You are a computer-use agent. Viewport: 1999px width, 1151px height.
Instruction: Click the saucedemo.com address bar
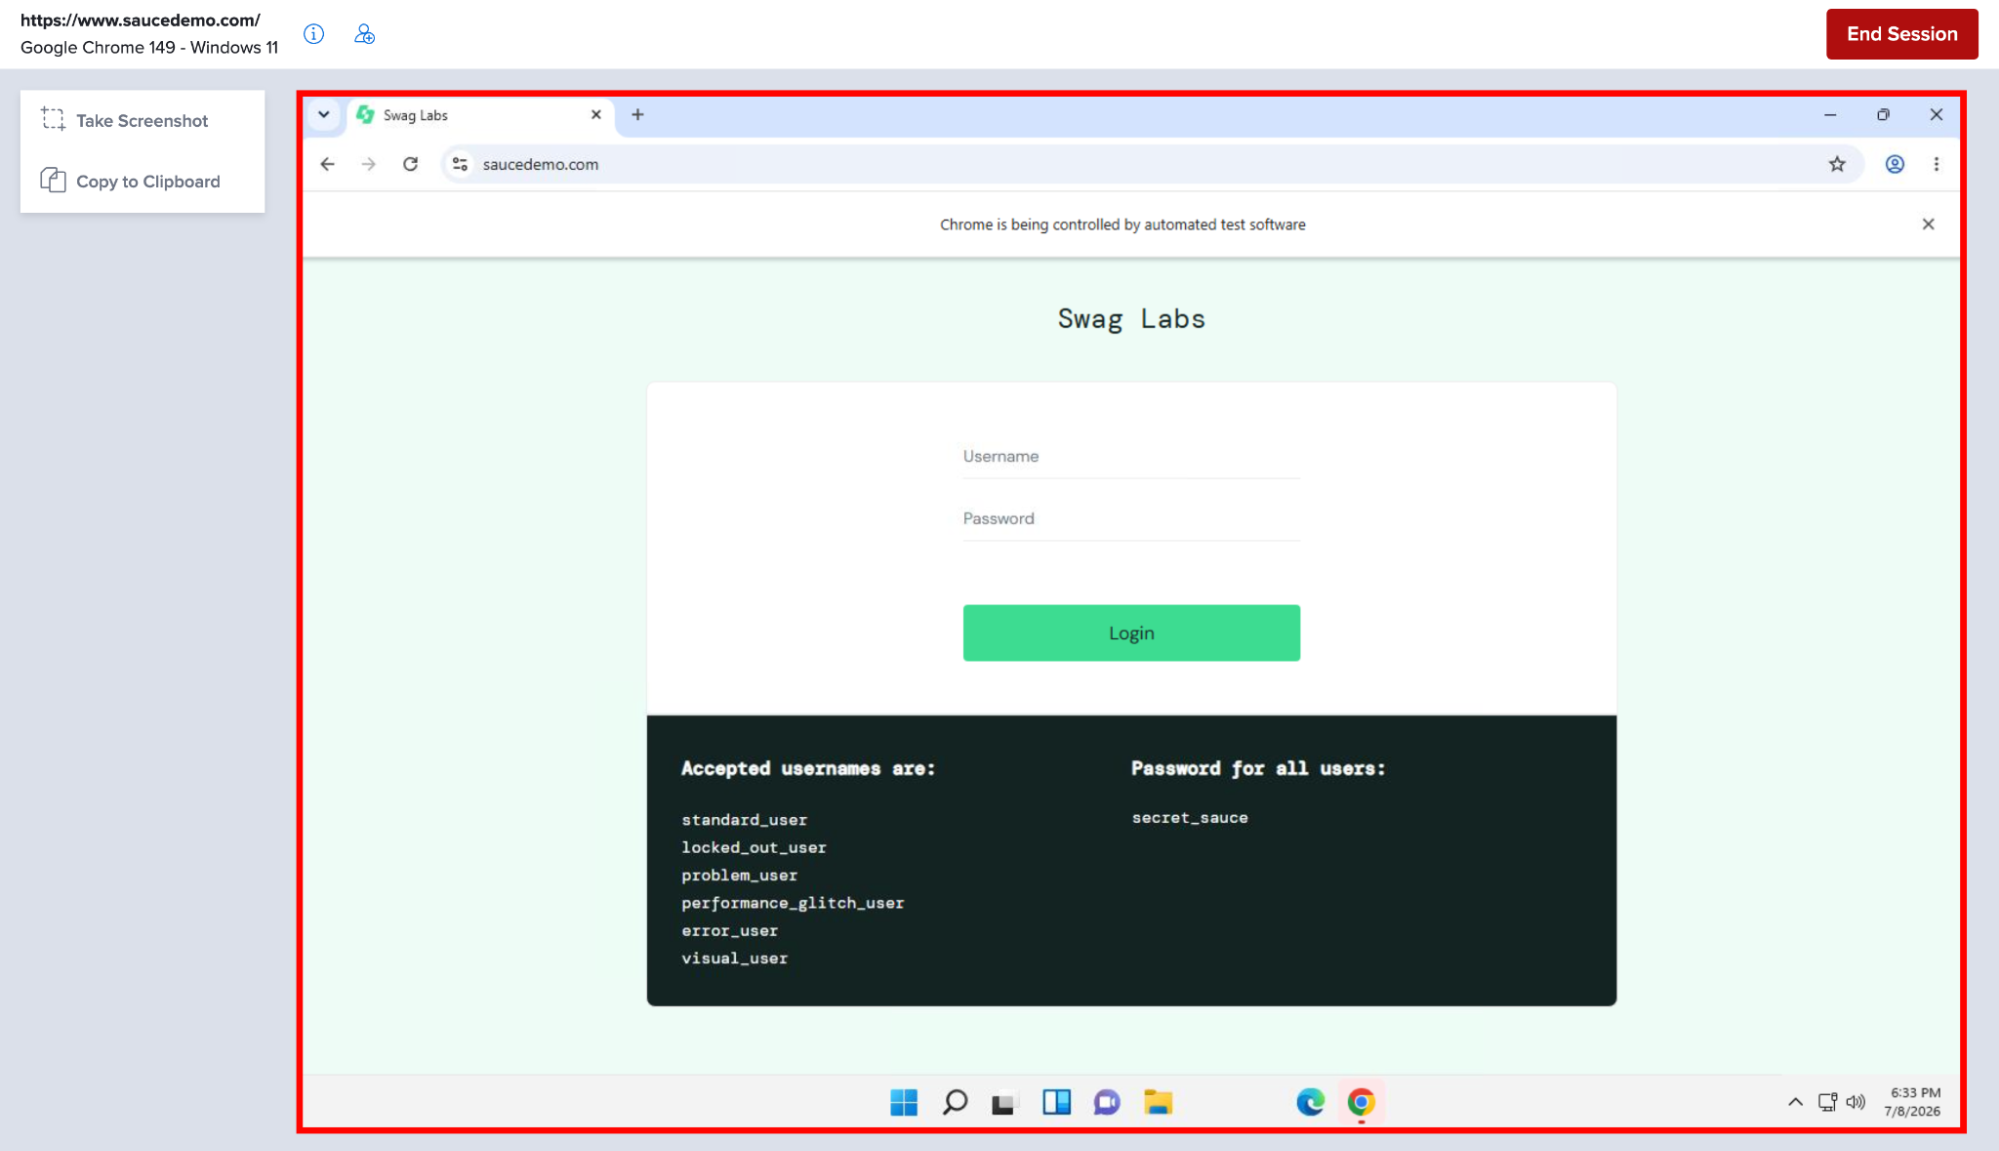1150,164
